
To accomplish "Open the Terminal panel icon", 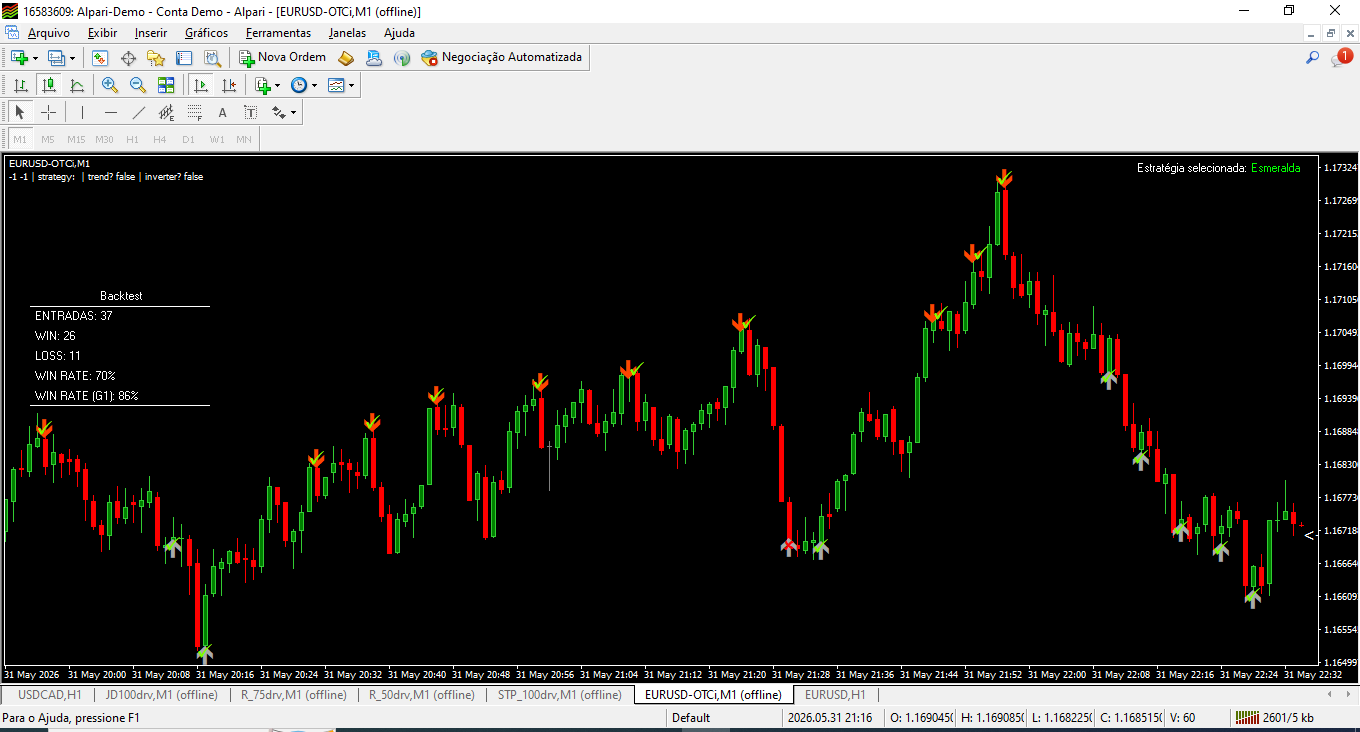I will (x=184, y=58).
